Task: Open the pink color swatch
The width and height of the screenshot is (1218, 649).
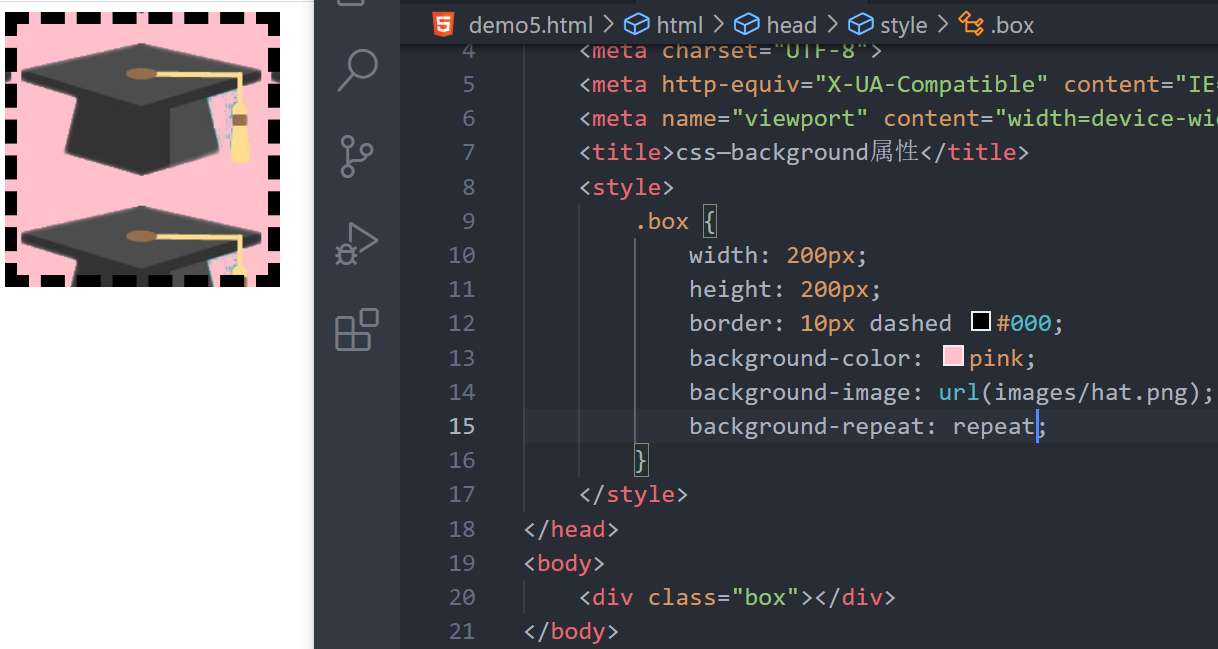Action: (x=953, y=356)
